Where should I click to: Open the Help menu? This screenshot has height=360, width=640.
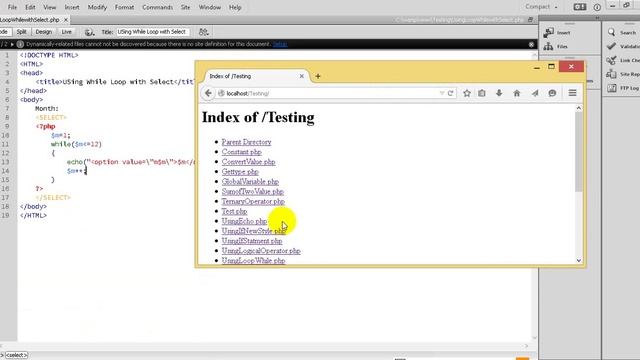pos(235,7)
